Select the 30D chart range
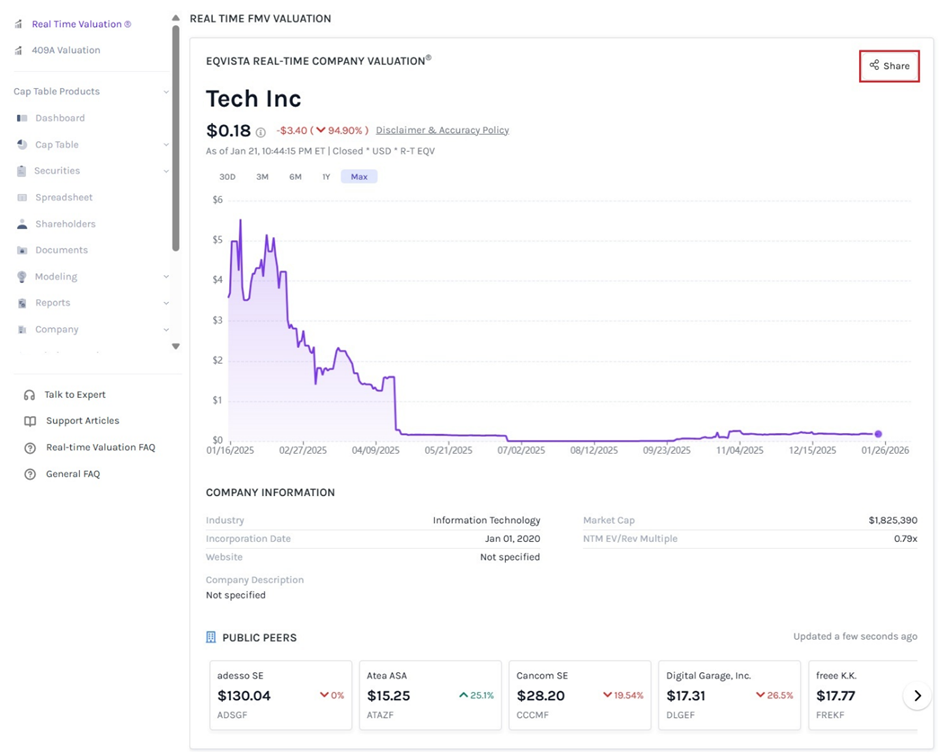This screenshot has width=939, height=753. (x=227, y=177)
